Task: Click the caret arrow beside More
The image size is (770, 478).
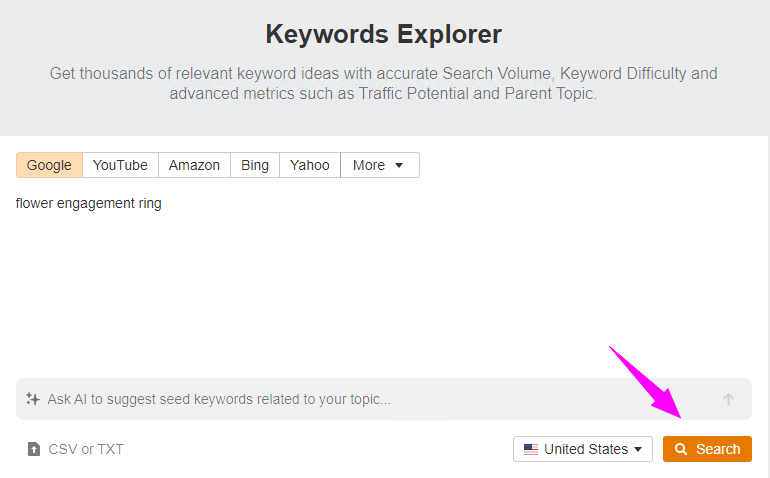Action: pyautogui.click(x=399, y=166)
